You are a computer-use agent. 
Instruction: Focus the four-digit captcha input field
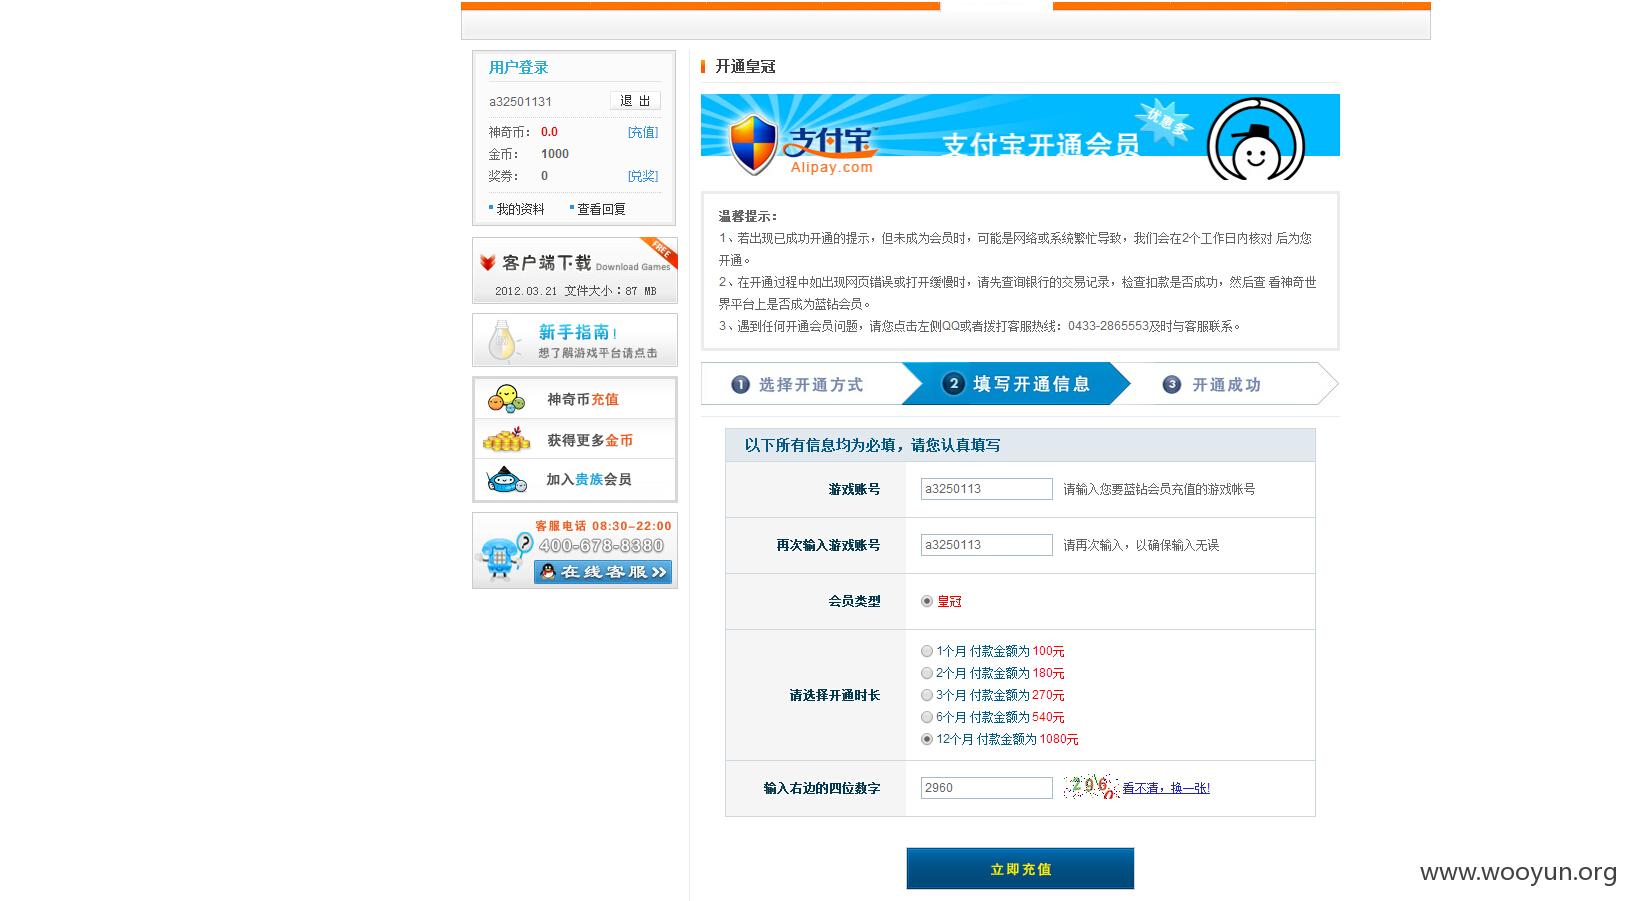[986, 788]
